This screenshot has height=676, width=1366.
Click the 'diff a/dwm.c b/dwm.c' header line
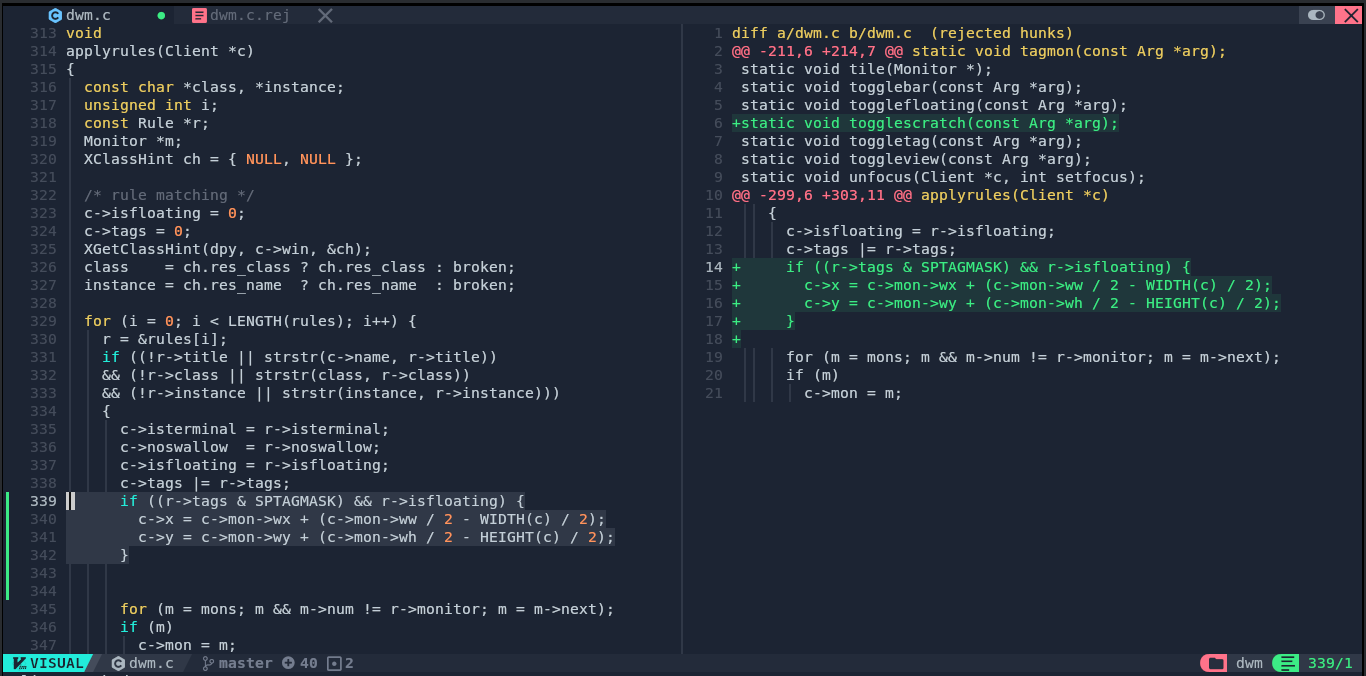pyautogui.click(x=903, y=33)
